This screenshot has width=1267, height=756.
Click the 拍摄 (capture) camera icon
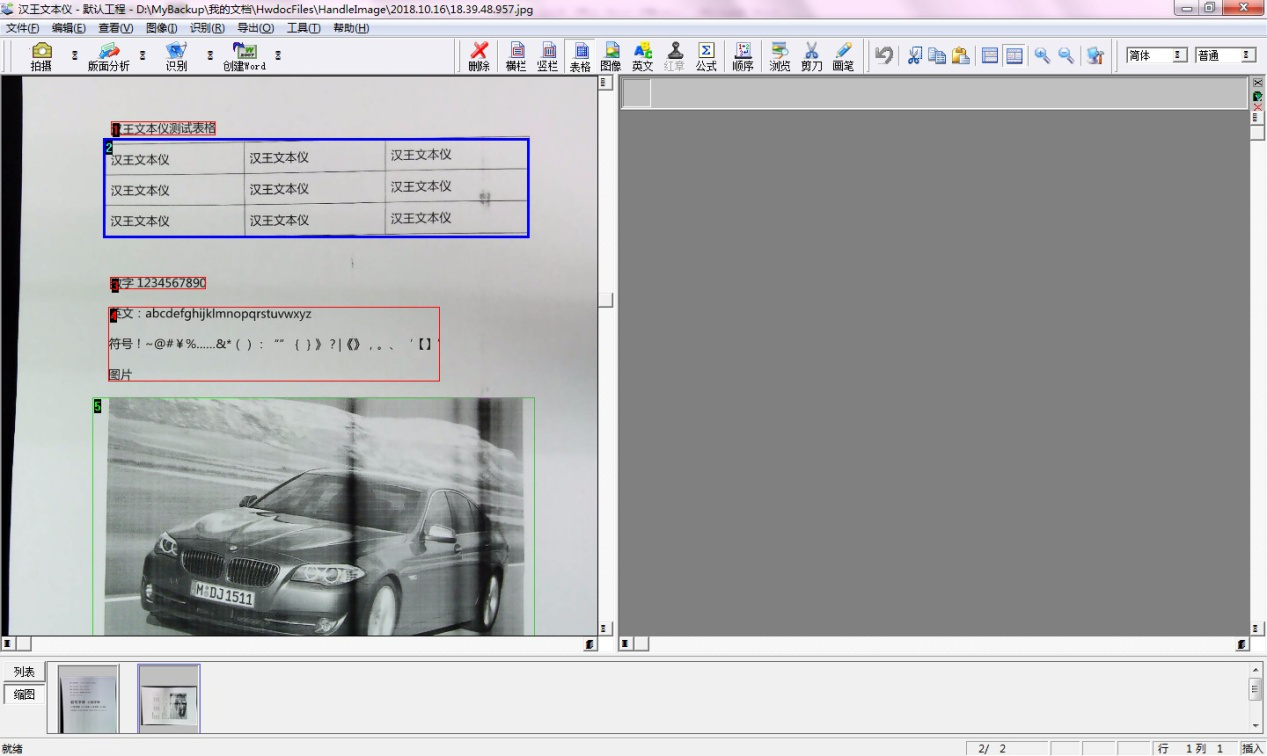[41, 56]
